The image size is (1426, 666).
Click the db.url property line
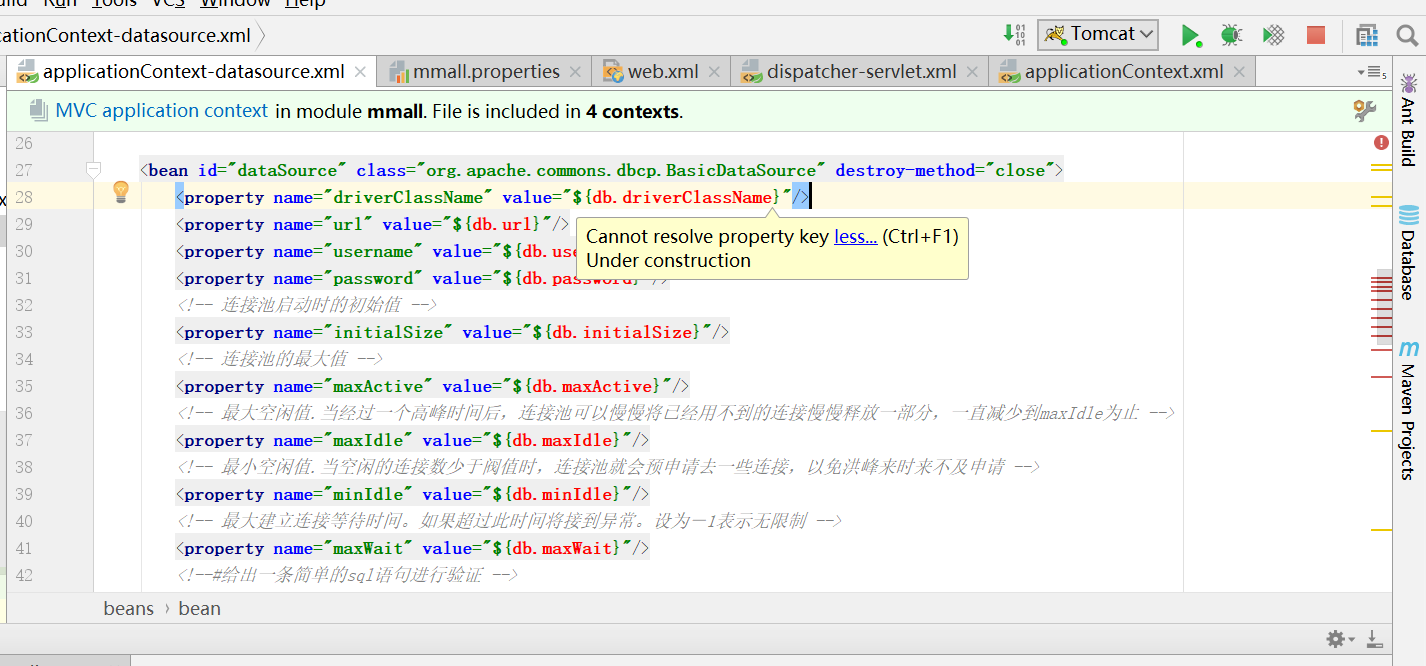pyautogui.click(x=373, y=224)
